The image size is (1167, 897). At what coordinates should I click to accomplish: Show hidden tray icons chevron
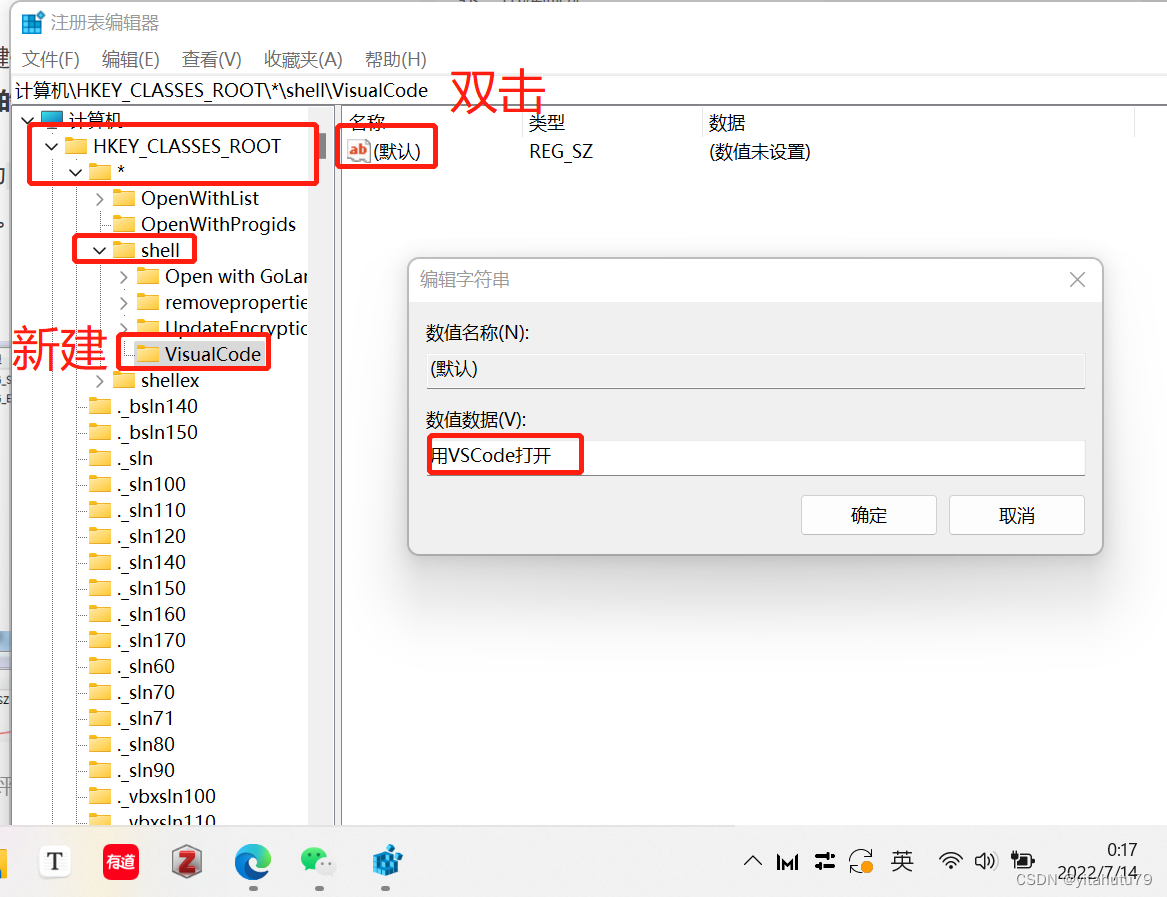click(752, 861)
